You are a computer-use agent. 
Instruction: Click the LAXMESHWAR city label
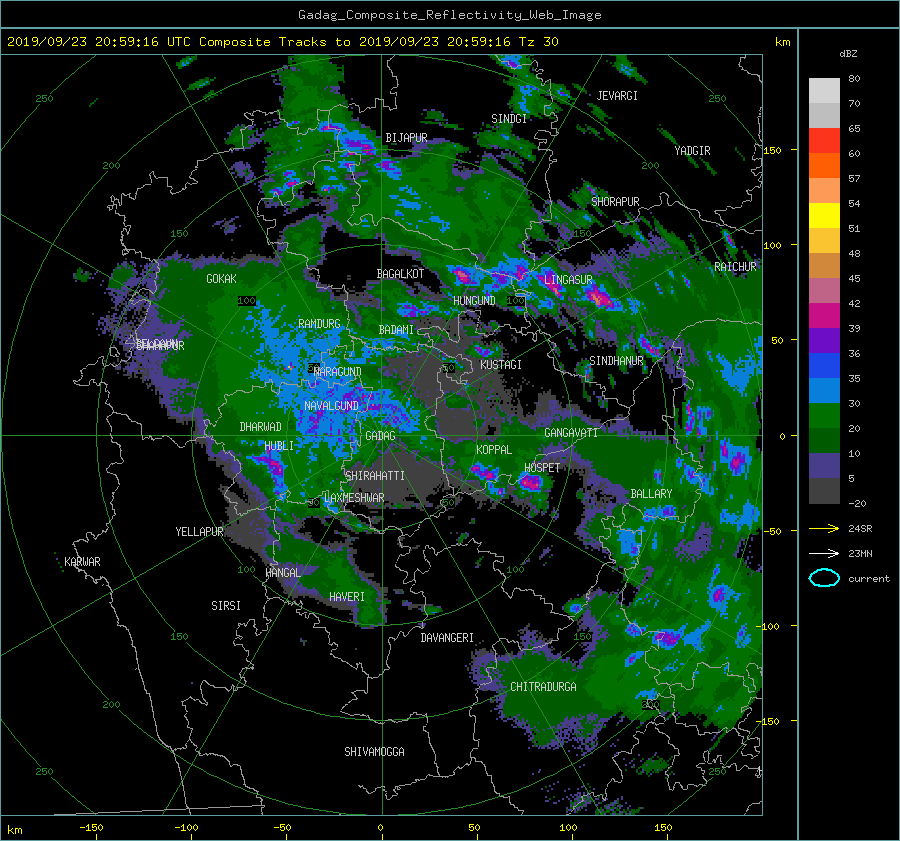(354, 498)
